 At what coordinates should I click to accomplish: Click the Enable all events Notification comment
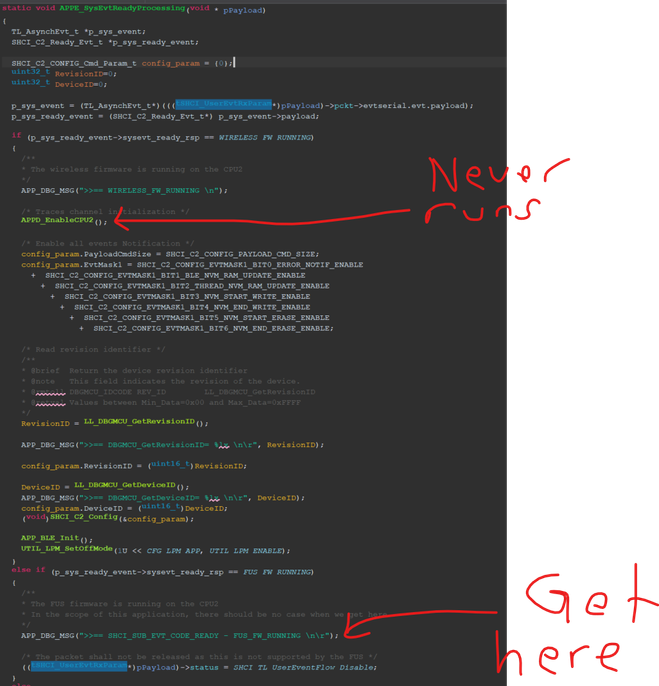pyautogui.click(x=108, y=243)
